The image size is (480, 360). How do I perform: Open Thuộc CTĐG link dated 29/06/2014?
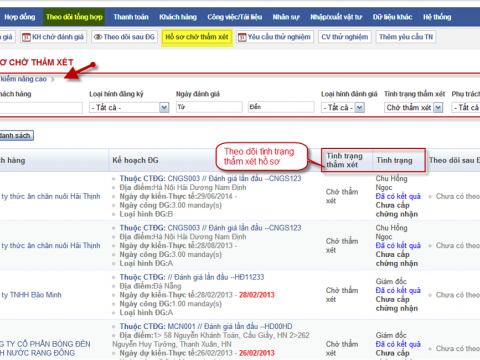[x=210, y=178]
